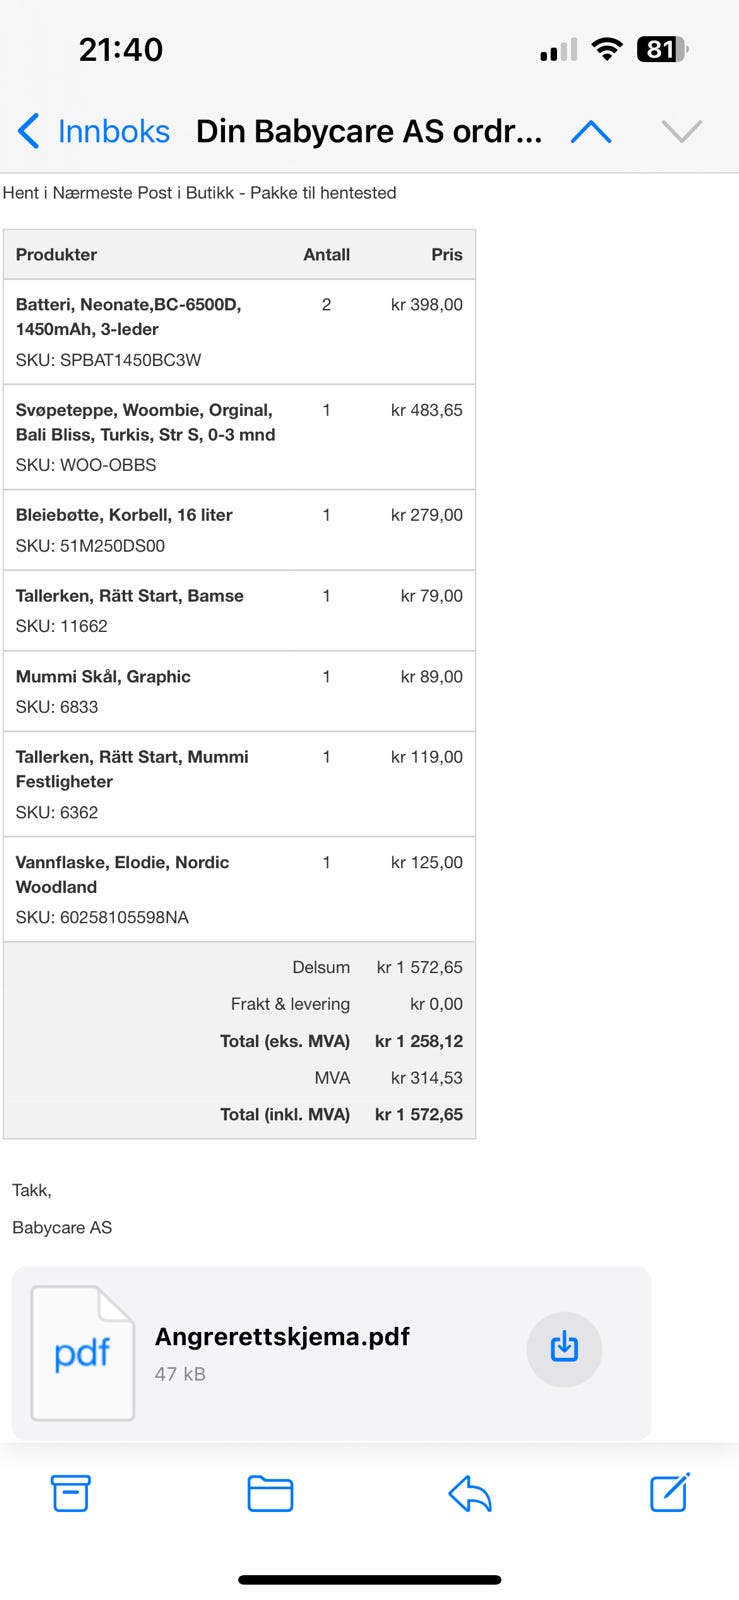
Task: Open the pdf file thumbnail
Action: 83,1353
